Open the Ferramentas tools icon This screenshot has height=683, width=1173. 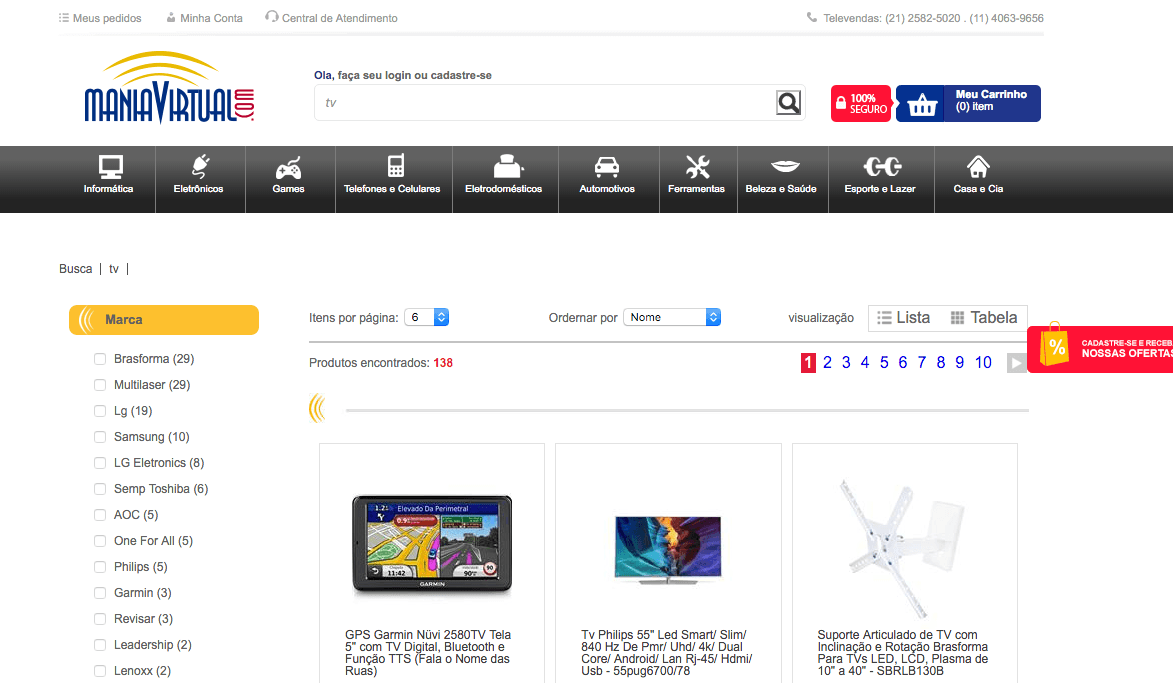[x=697, y=167]
